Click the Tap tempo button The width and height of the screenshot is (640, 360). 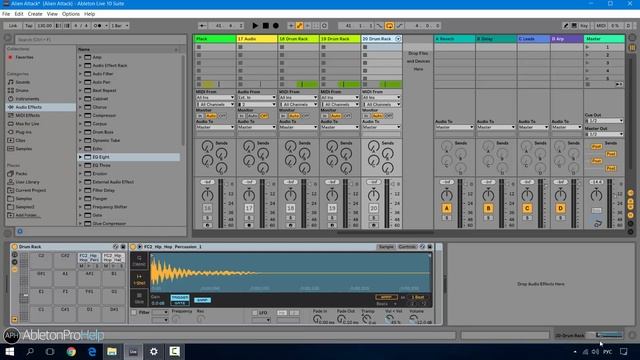click(29, 26)
